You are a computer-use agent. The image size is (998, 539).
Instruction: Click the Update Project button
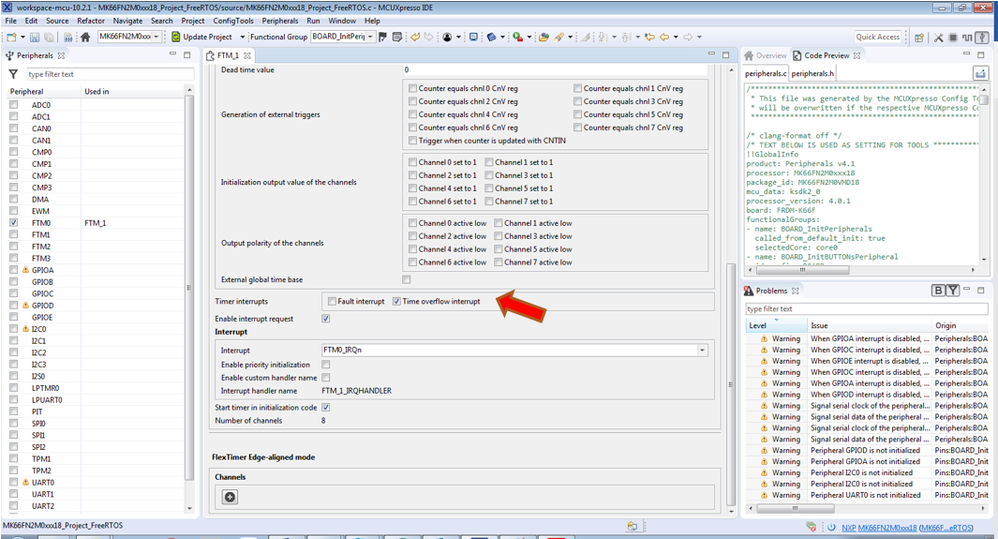[x=202, y=37]
